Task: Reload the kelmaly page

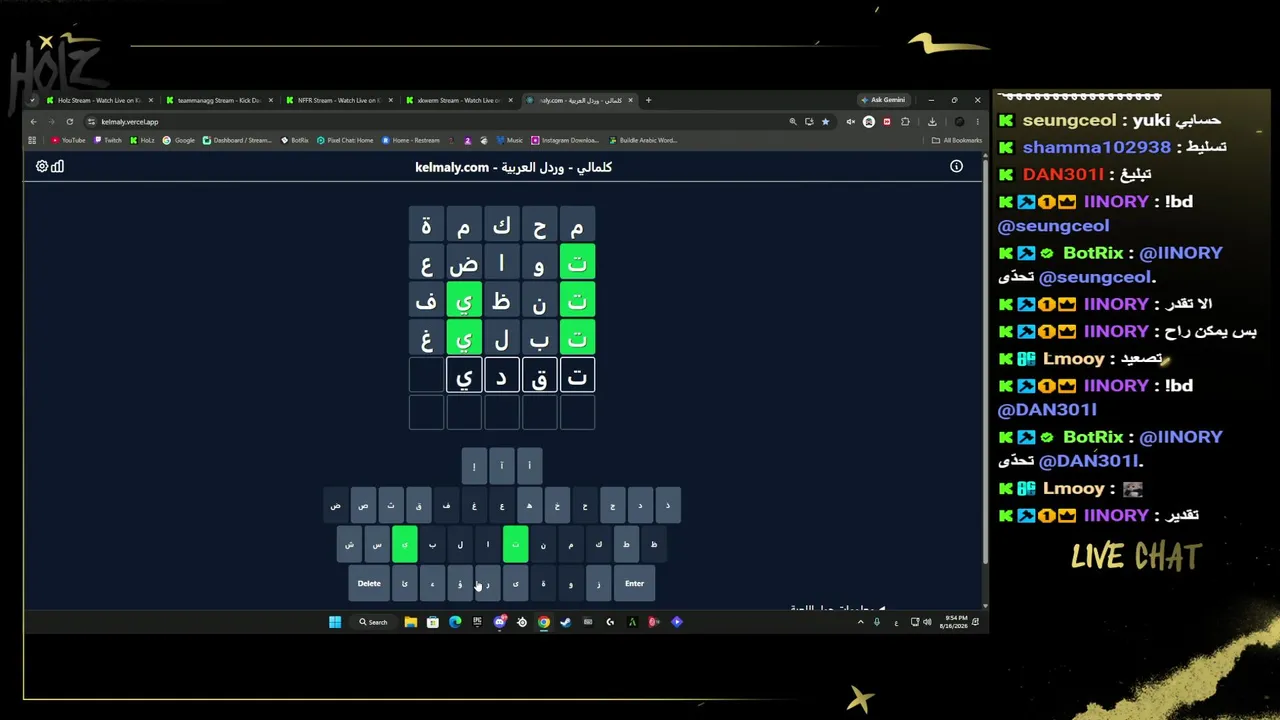Action: pos(69,122)
